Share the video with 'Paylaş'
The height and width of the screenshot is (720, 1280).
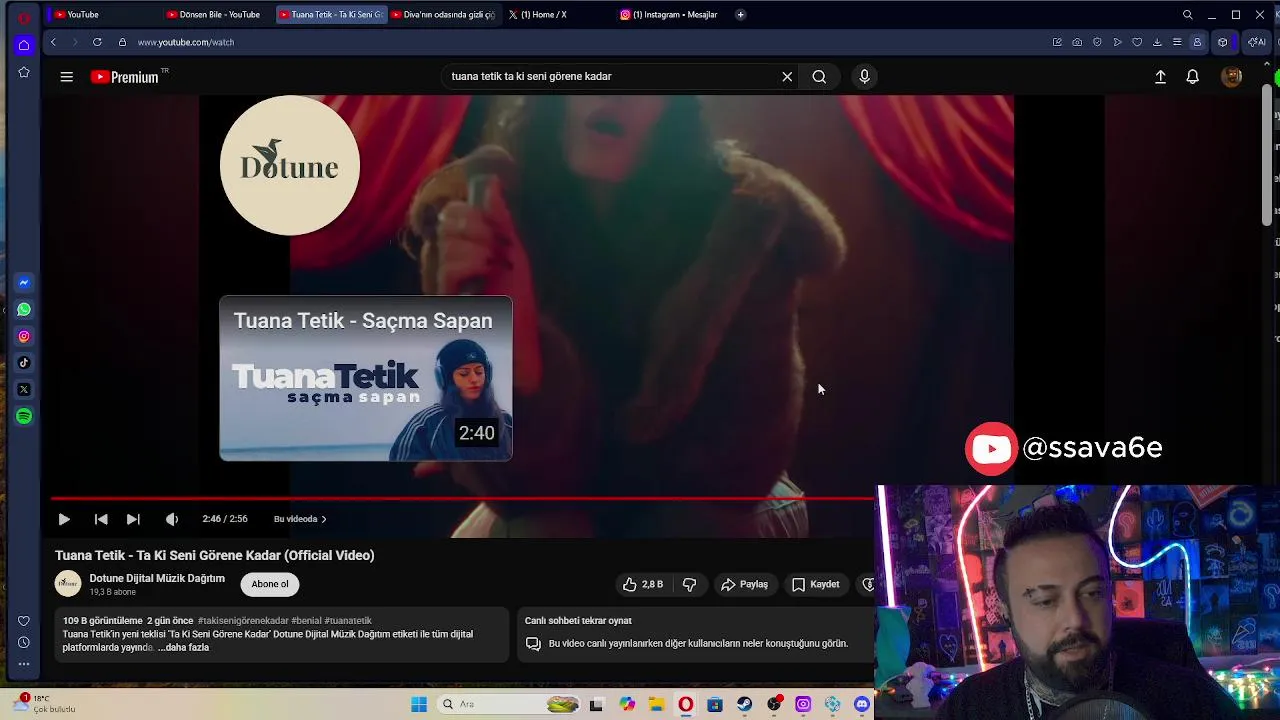tap(745, 584)
